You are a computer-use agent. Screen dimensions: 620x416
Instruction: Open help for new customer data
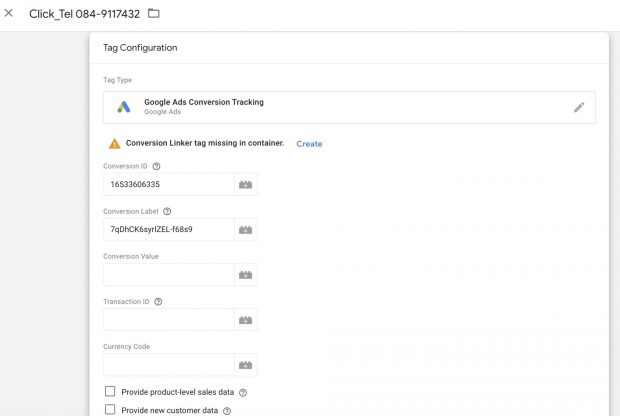227,411
